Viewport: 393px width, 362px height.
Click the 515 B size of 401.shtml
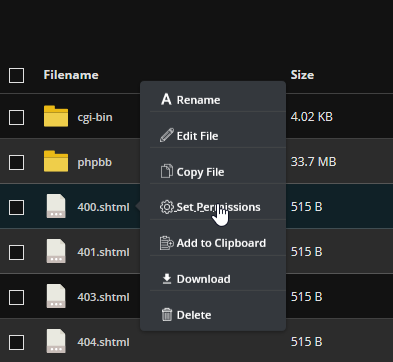tap(306, 252)
